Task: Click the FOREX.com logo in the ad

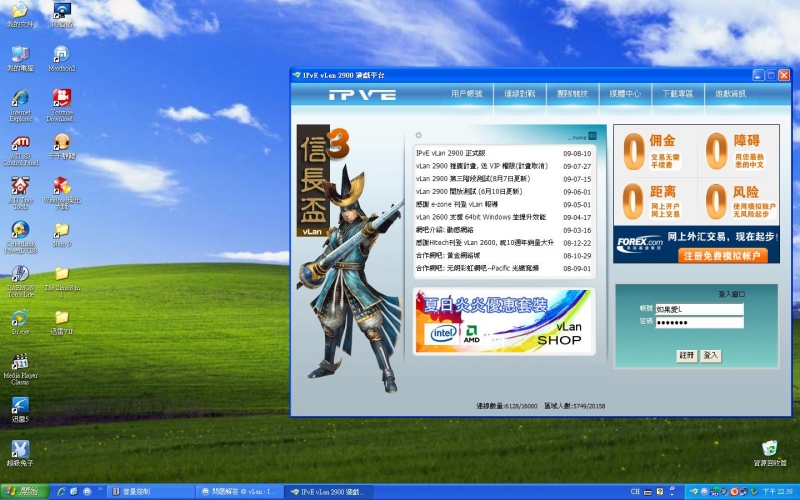Action: tap(639, 244)
